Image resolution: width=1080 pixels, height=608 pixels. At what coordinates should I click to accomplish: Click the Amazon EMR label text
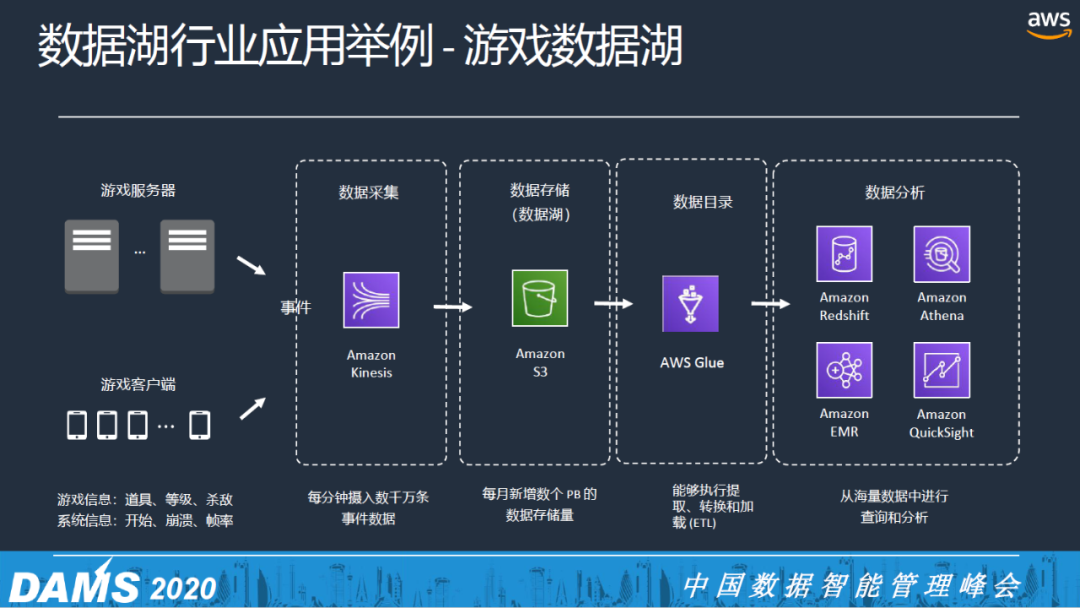pos(844,423)
